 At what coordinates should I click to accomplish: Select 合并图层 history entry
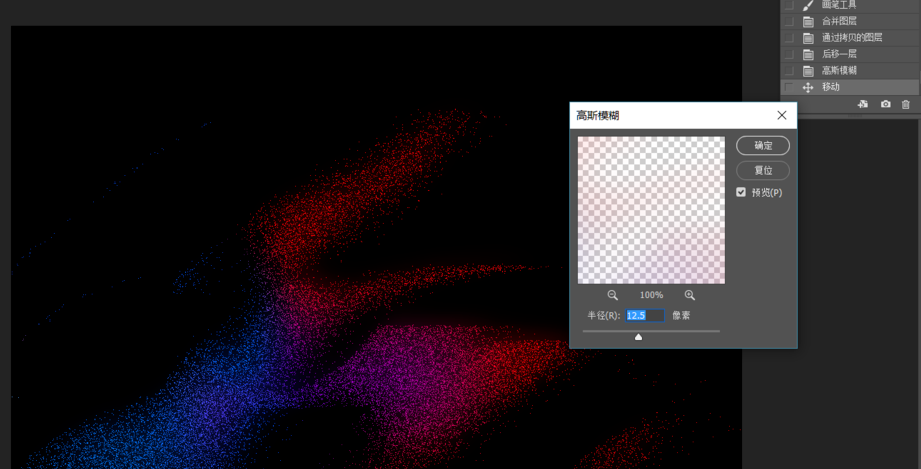(839, 21)
